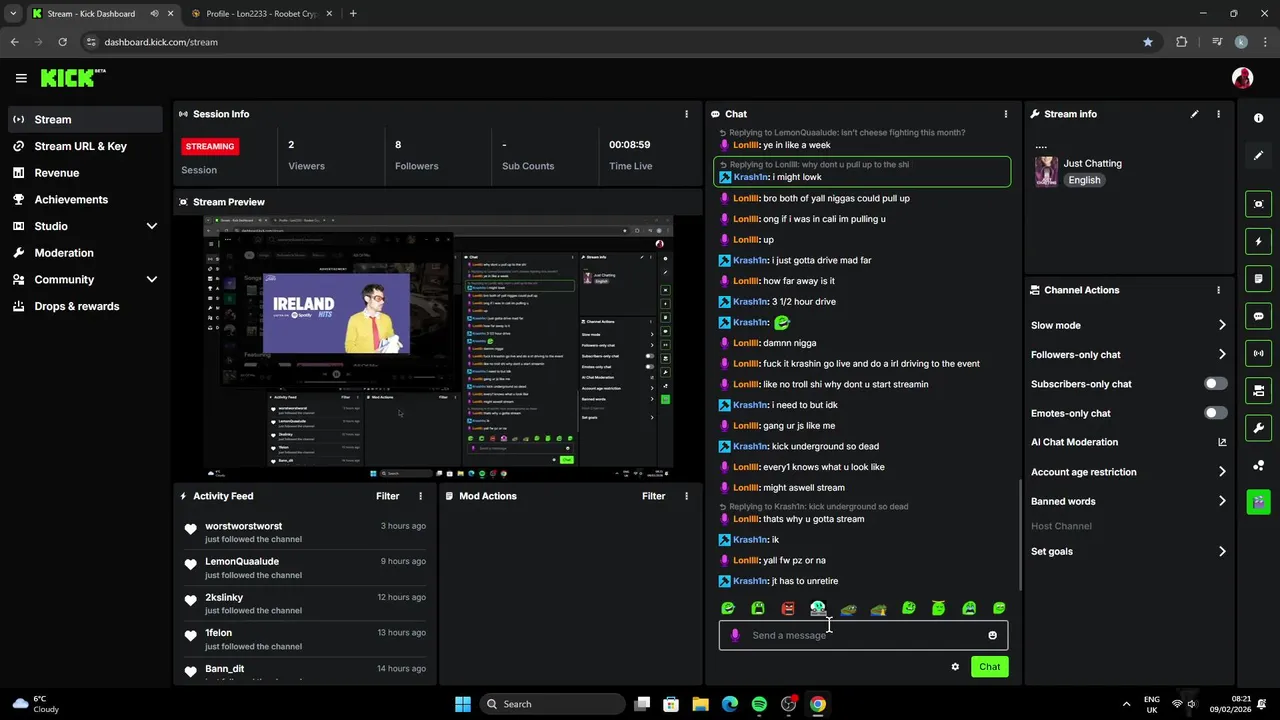Open the Mod Actions Filter dropdown
The image size is (1280, 720).
pos(653,496)
